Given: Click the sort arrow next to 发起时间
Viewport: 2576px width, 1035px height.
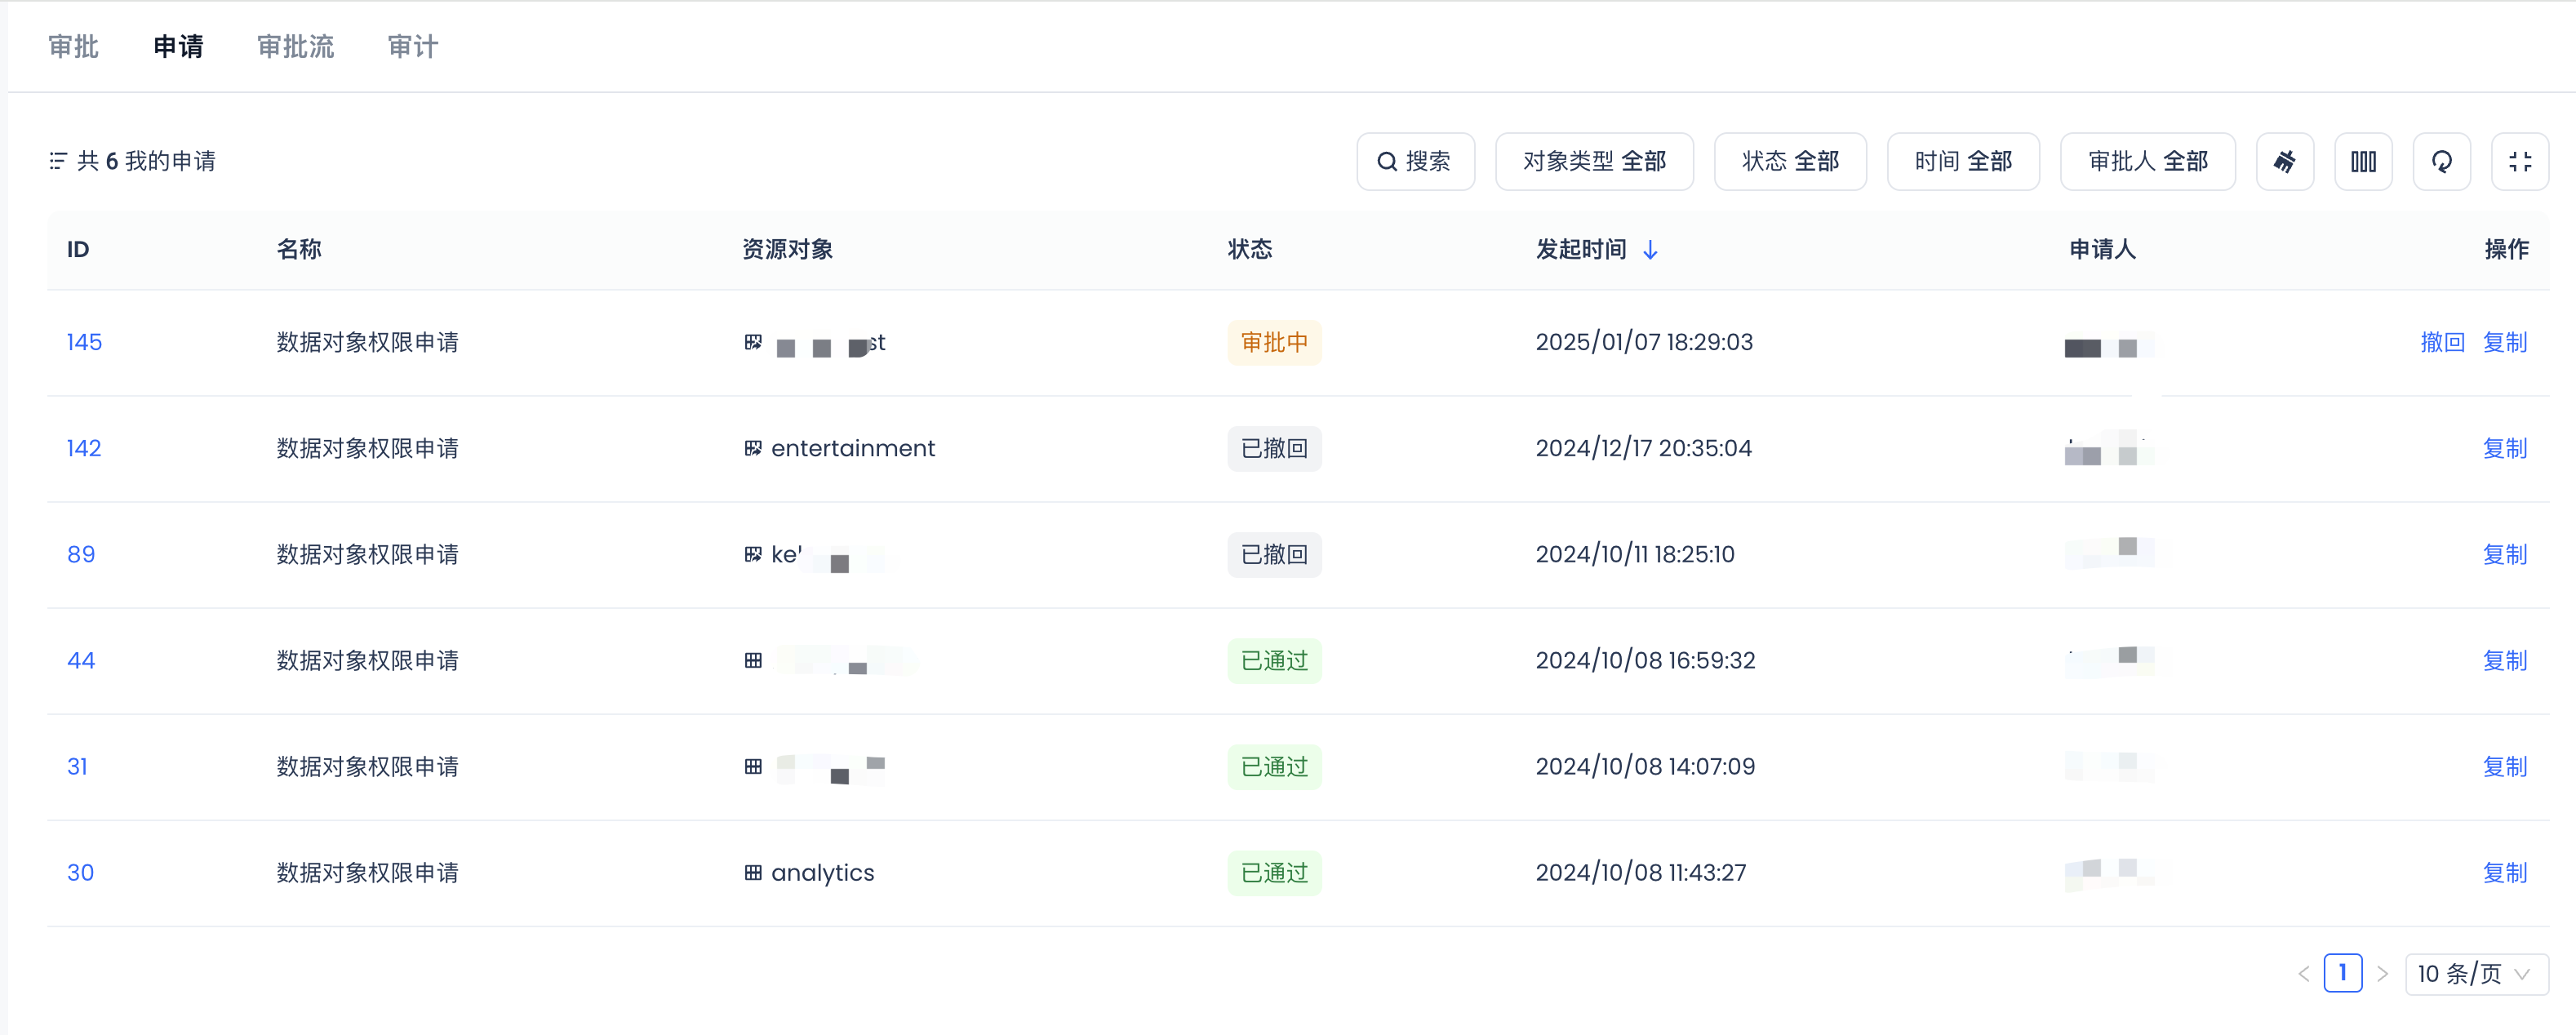Looking at the screenshot, I should tap(1650, 250).
